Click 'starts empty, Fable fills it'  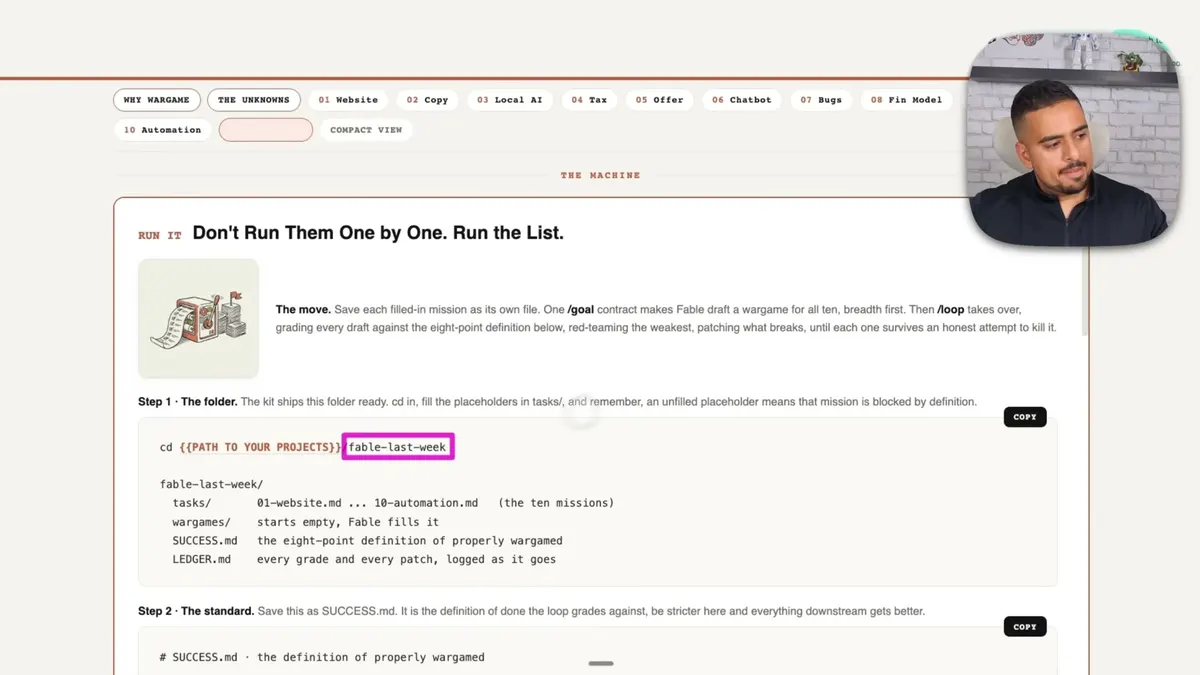348,522
